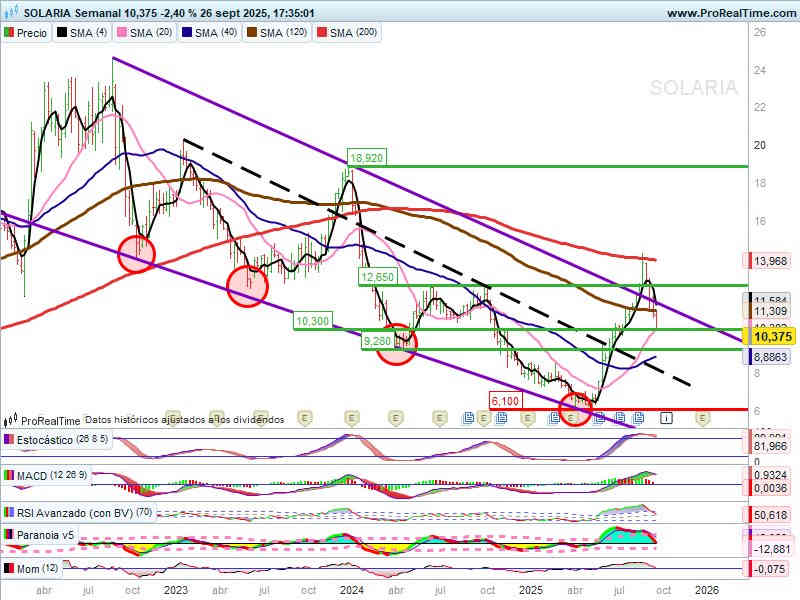800x600 pixels.
Task: Click the document icon between the 2025 and abr 2025 E markers
Action: pyautogui.click(x=555, y=418)
